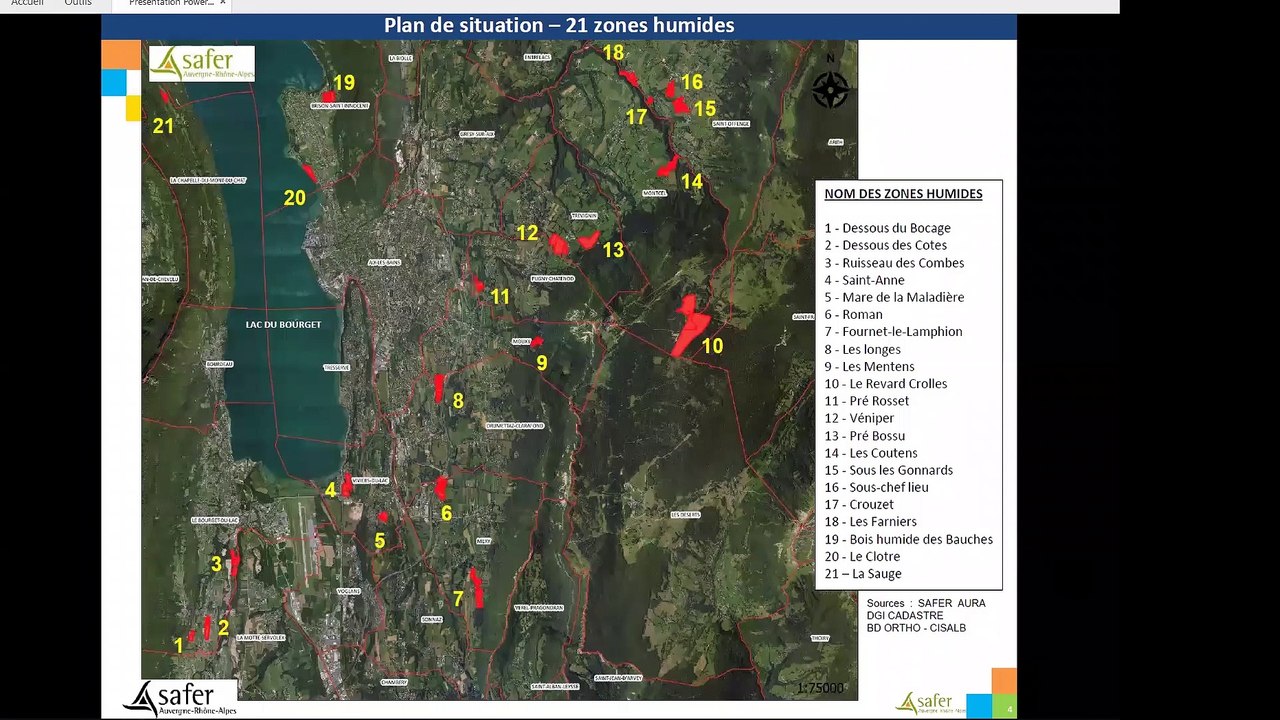Switch to the Accueil tab
The width and height of the screenshot is (1280, 720).
28,3
